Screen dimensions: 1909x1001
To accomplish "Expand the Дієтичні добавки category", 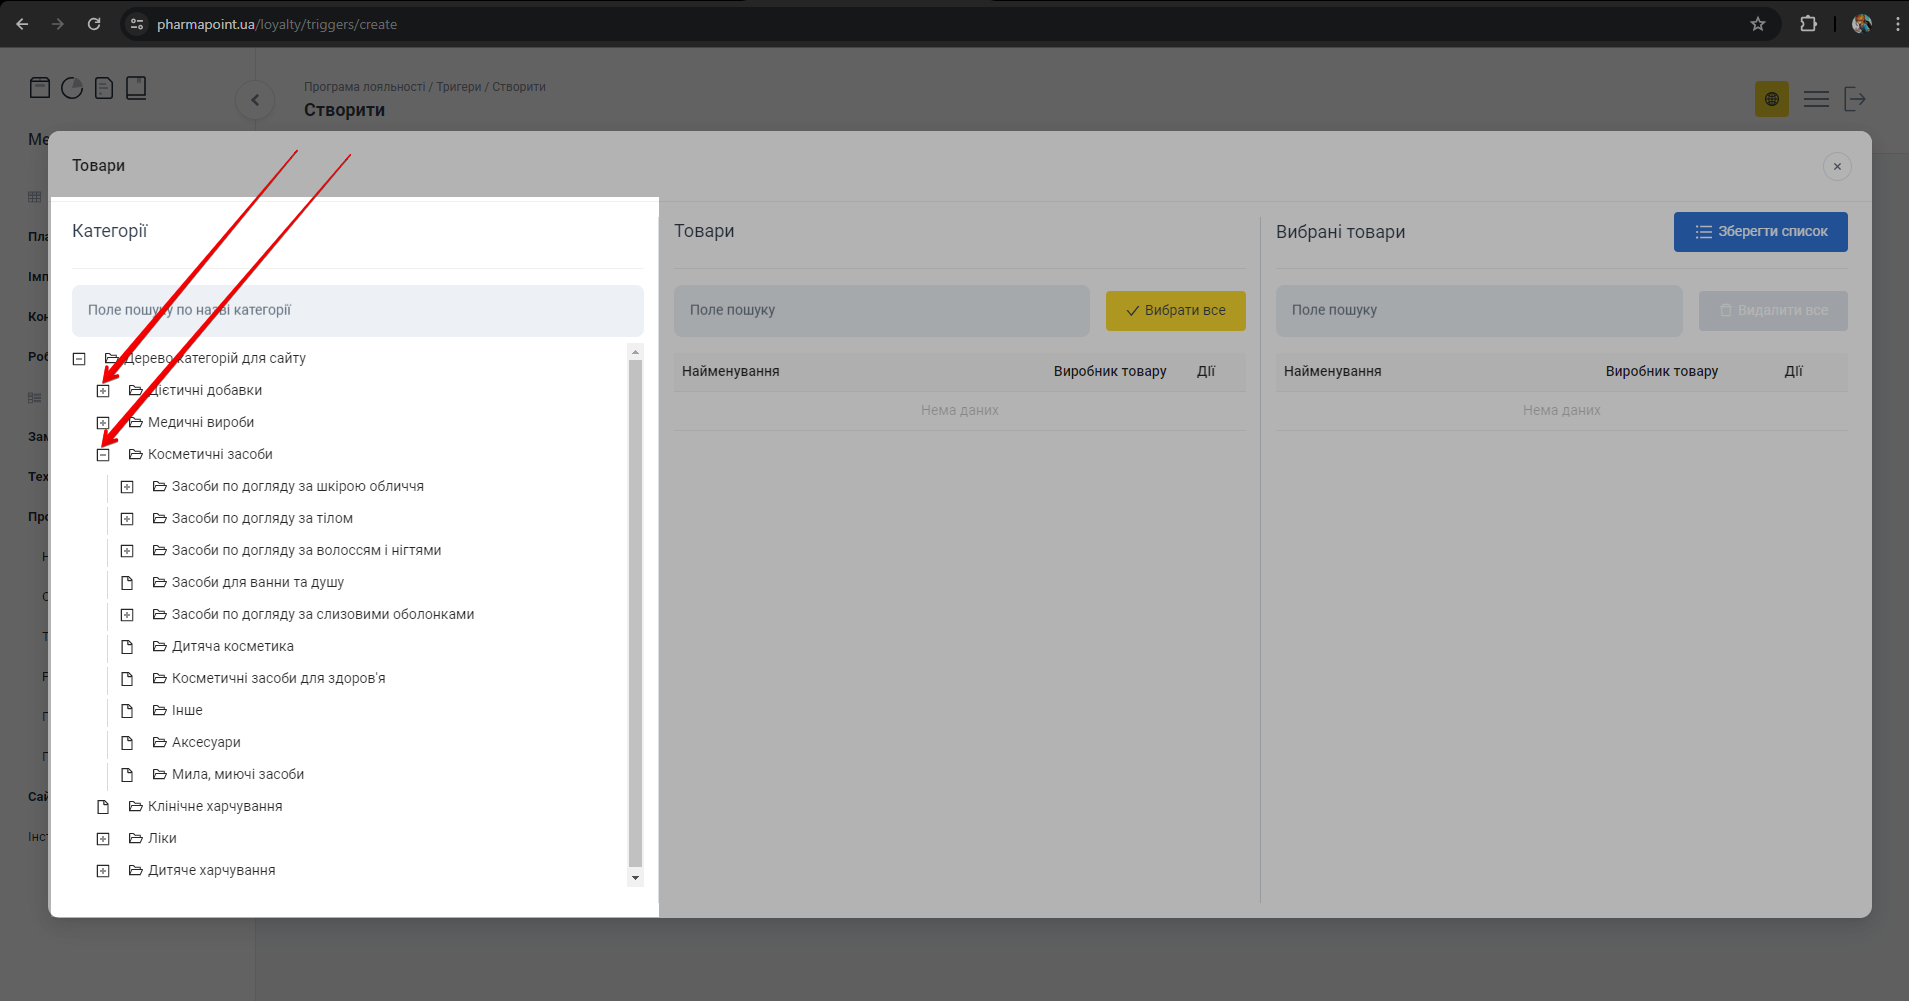I will (x=103, y=391).
